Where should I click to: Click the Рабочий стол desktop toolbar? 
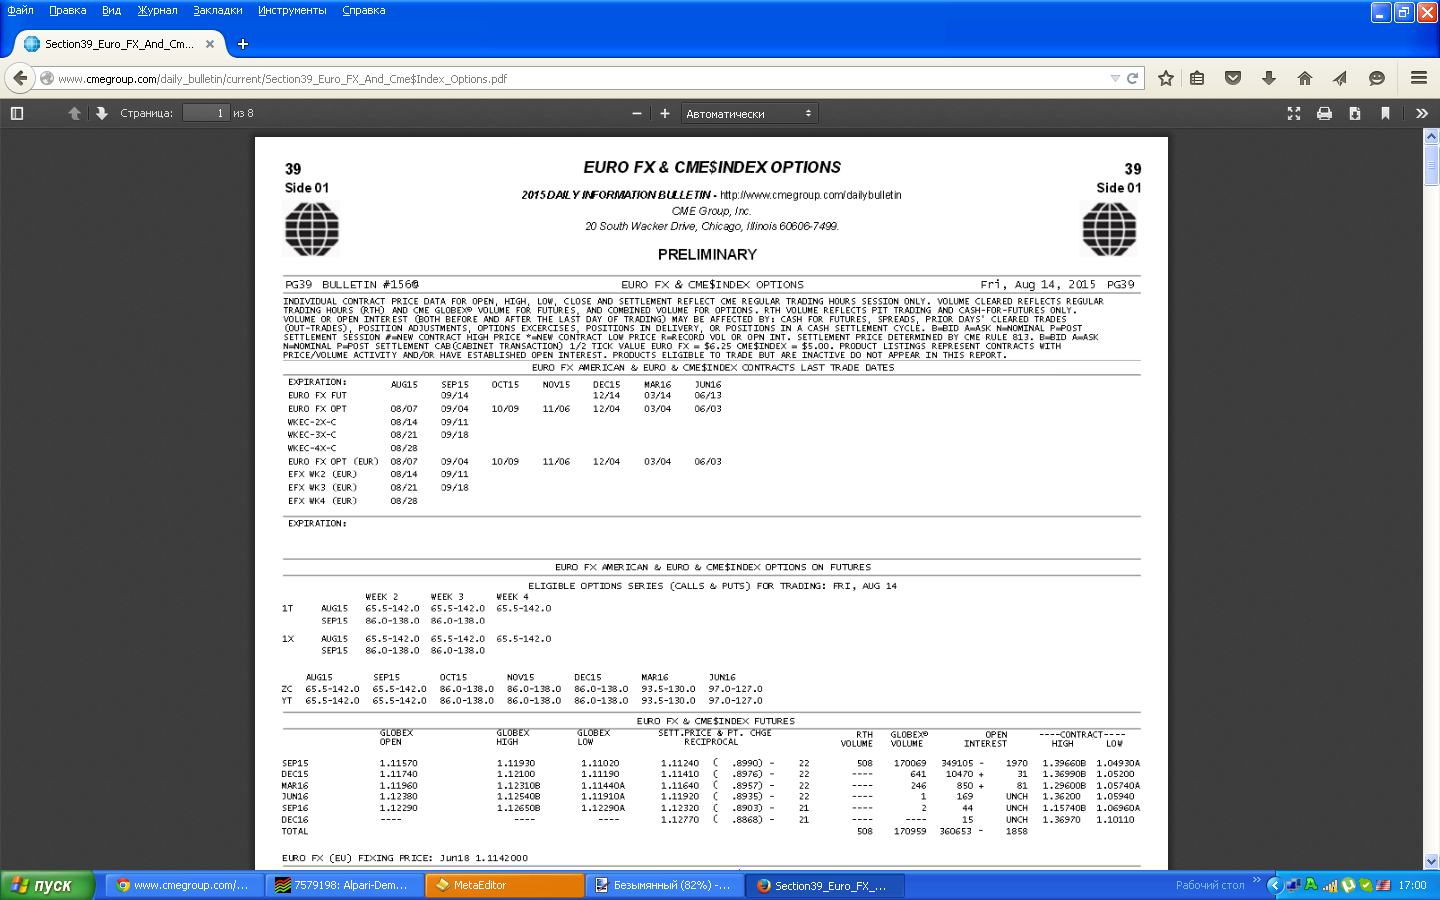1210,885
